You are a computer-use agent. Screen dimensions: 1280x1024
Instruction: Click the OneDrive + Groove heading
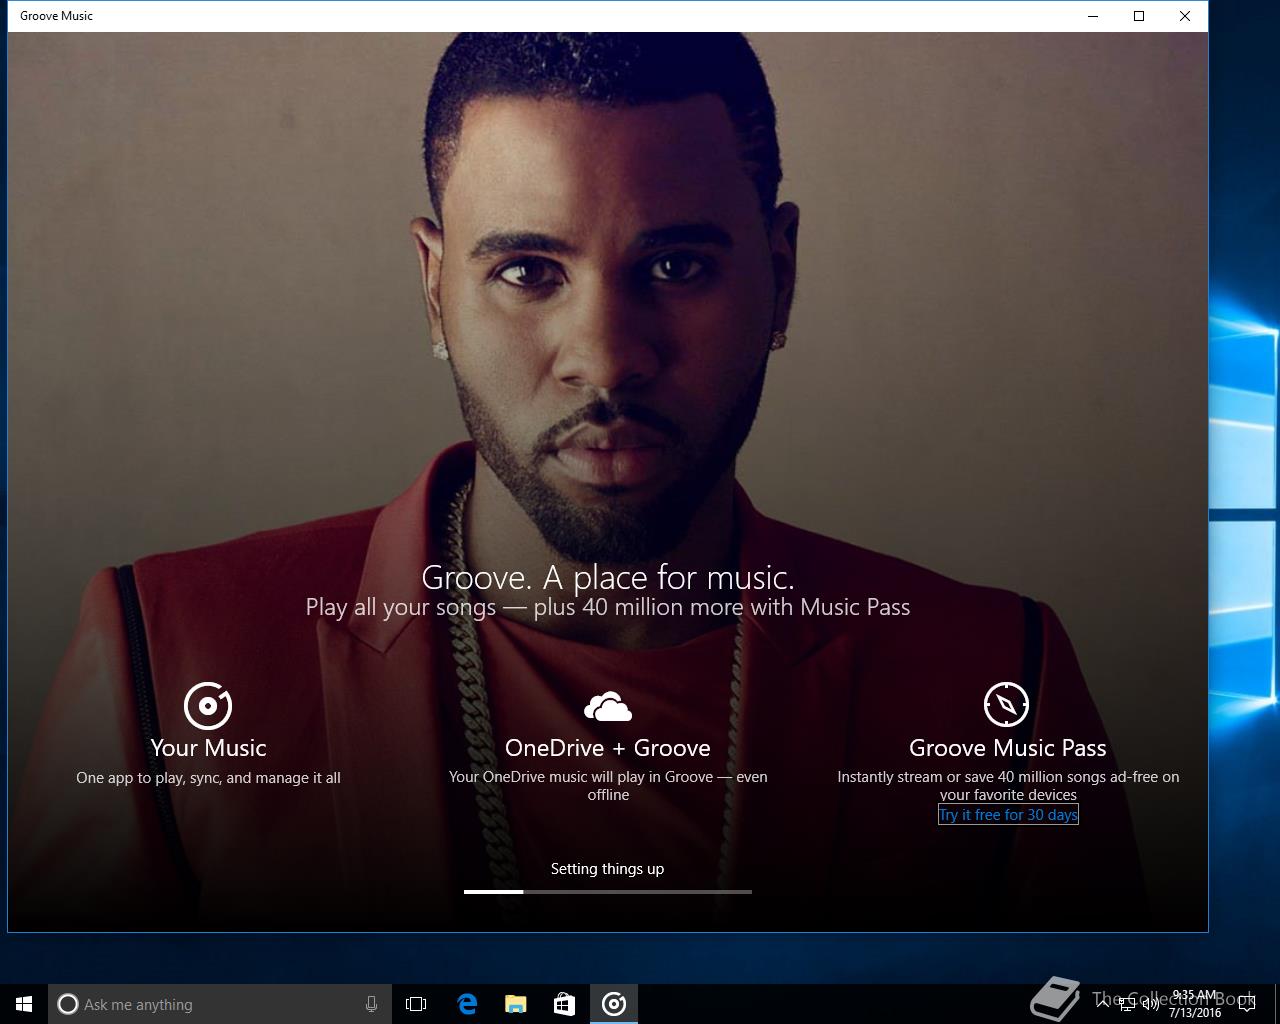pos(608,748)
